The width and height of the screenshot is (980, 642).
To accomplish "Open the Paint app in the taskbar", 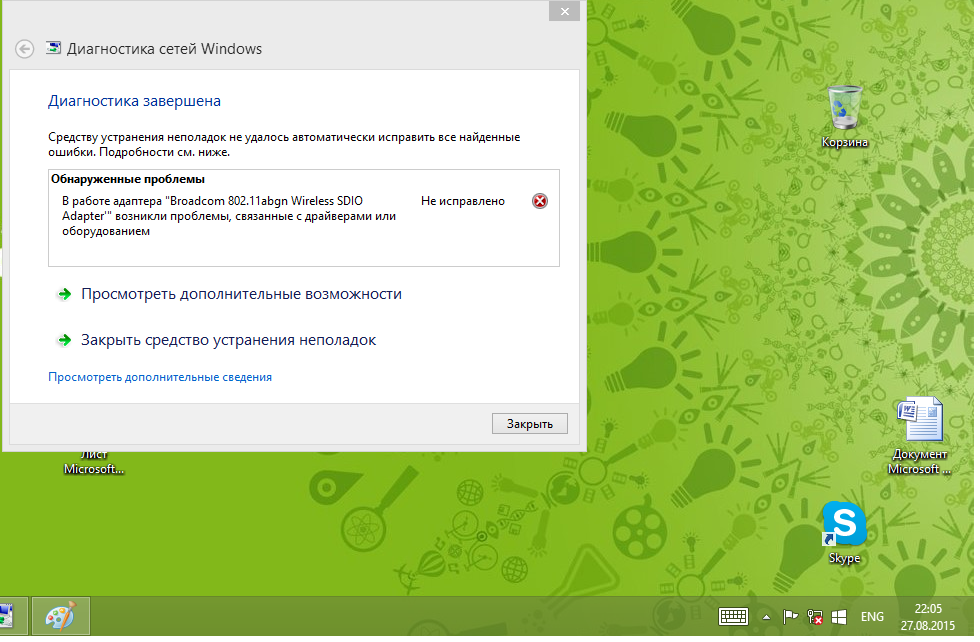I will pos(61,616).
